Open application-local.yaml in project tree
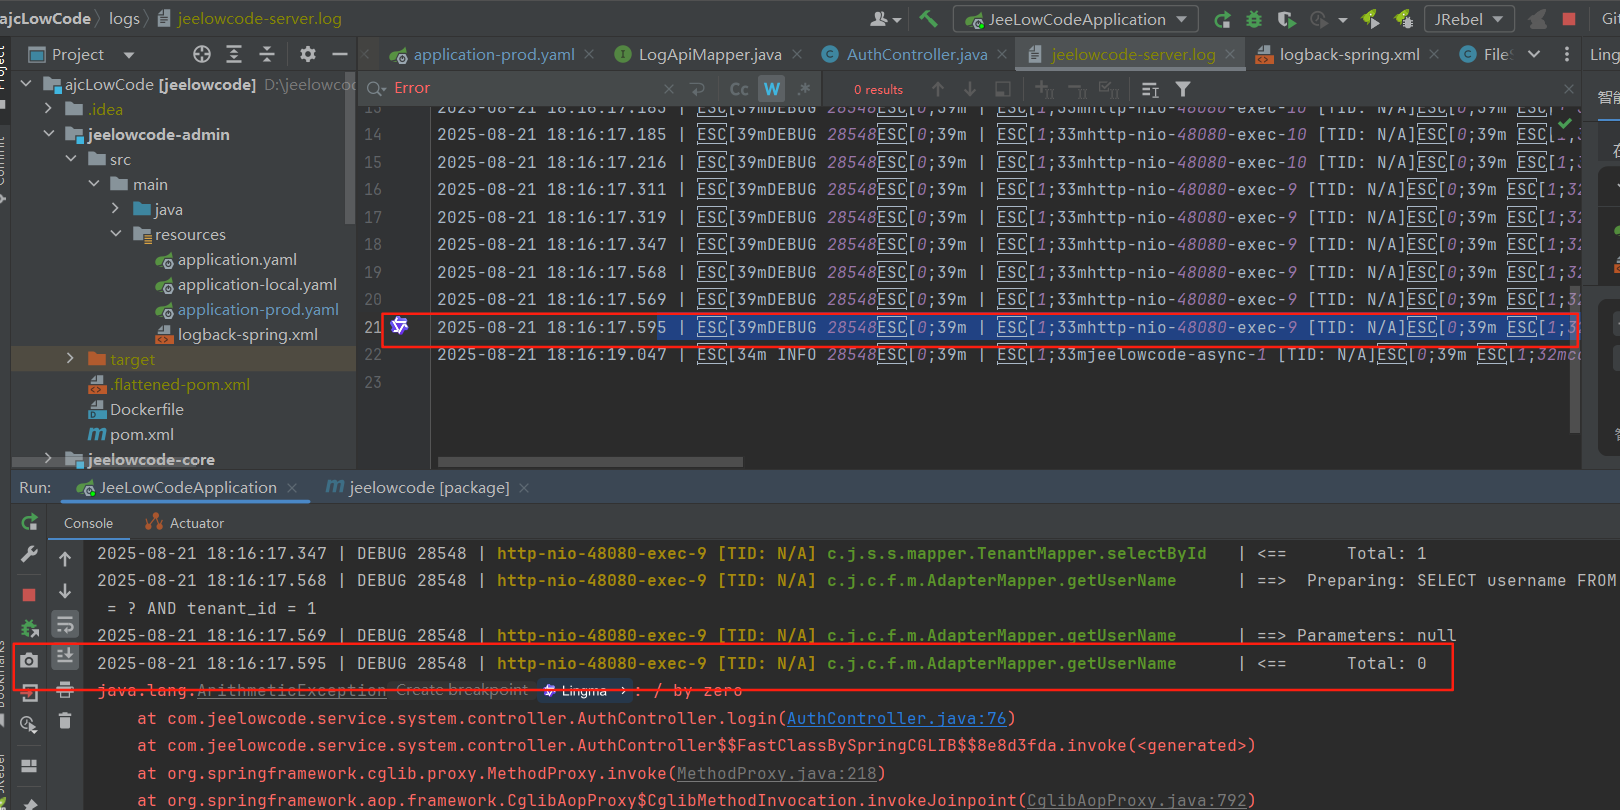This screenshot has width=1620, height=810. (257, 284)
